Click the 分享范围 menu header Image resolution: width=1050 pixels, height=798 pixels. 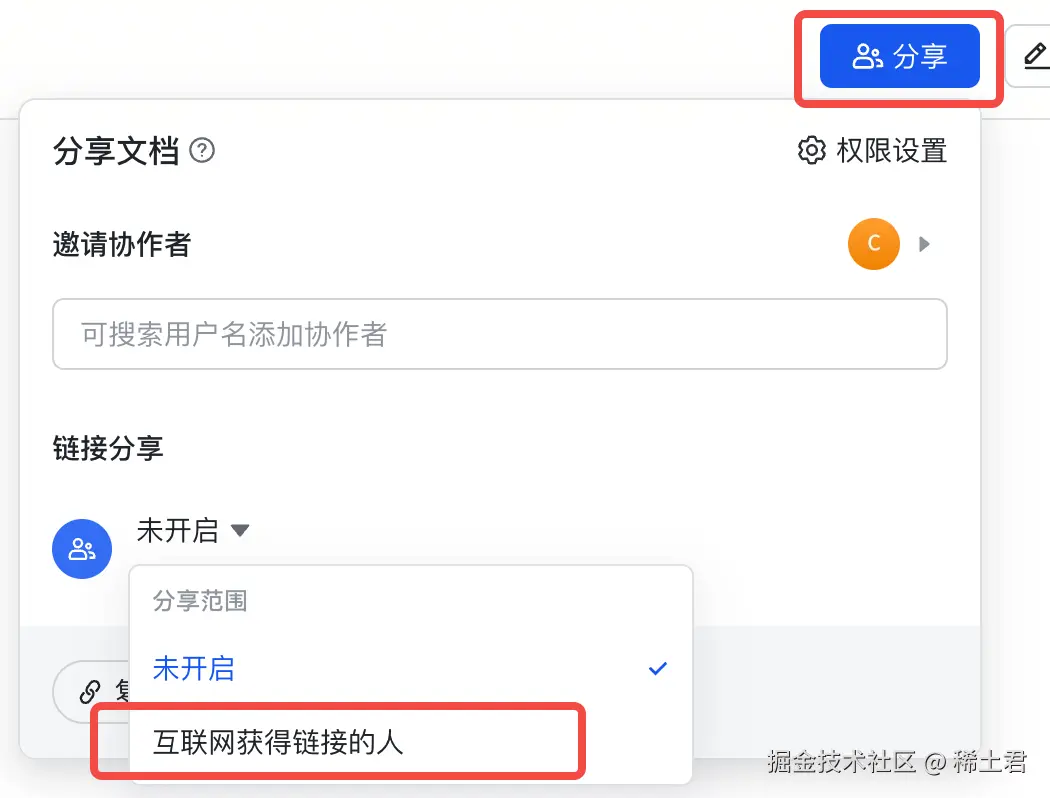[x=200, y=601]
